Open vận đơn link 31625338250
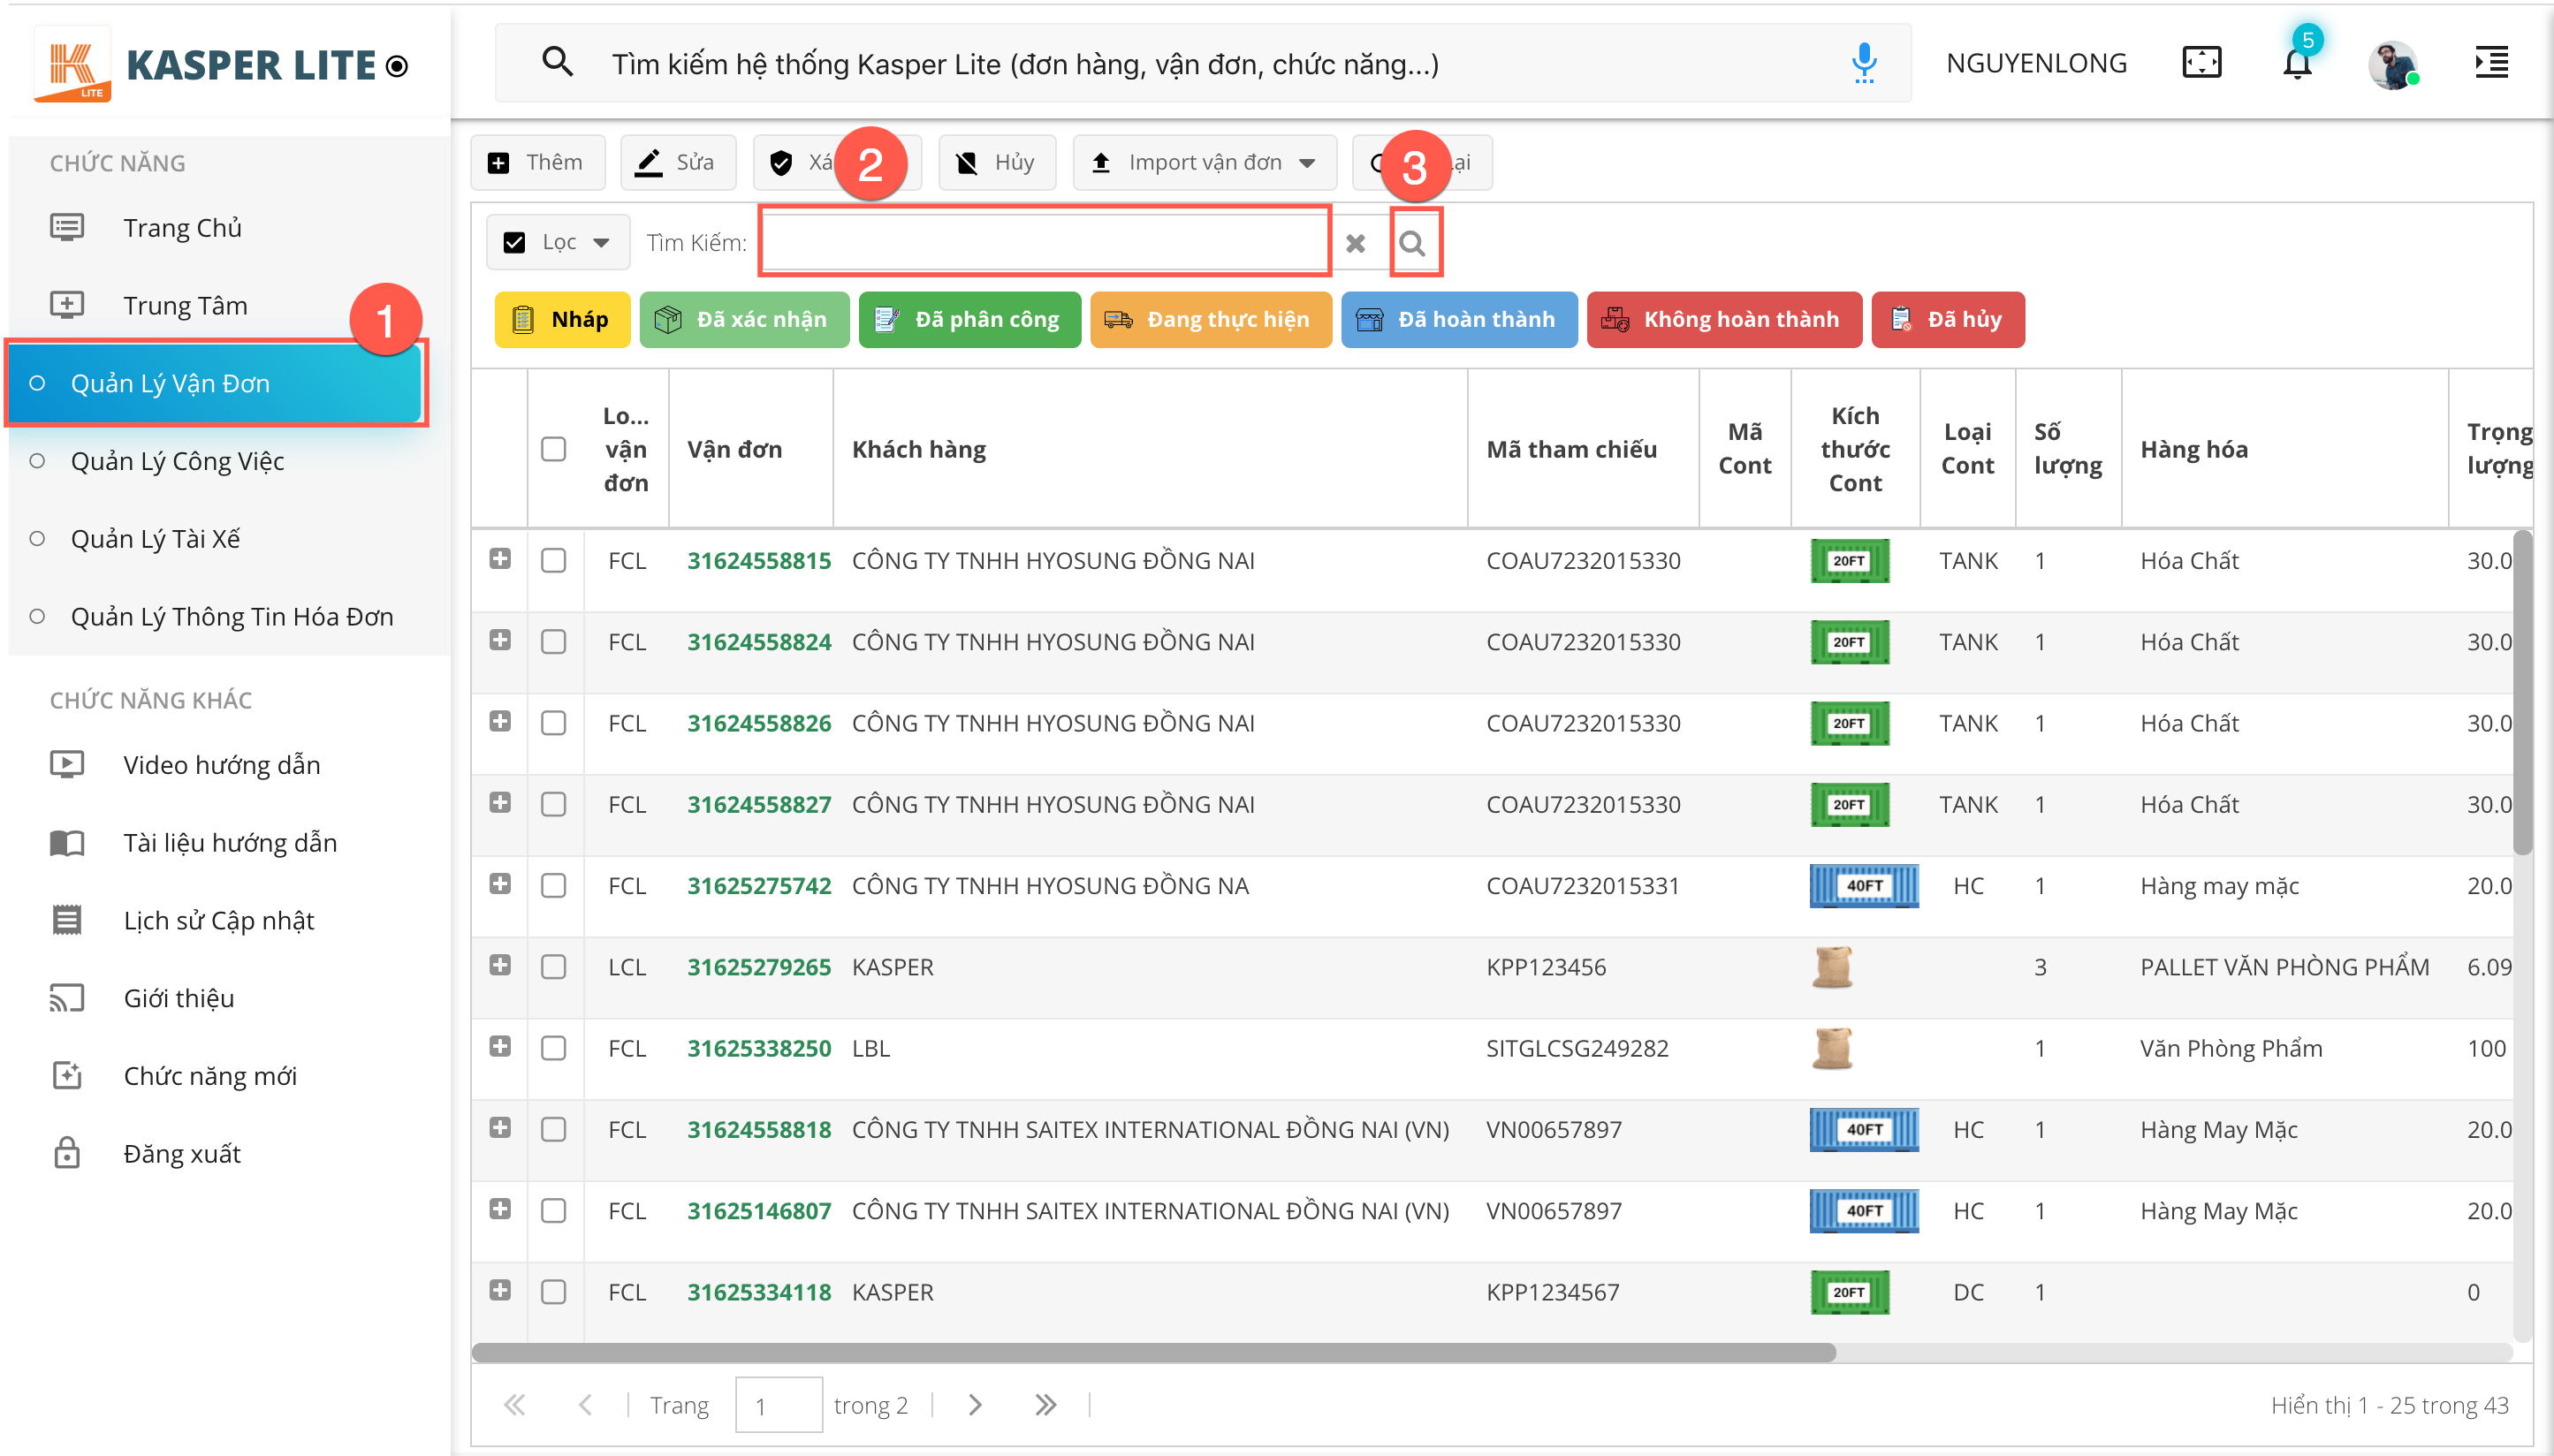Image resolution: width=2554 pixels, height=1456 pixels. coord(758,1048)
